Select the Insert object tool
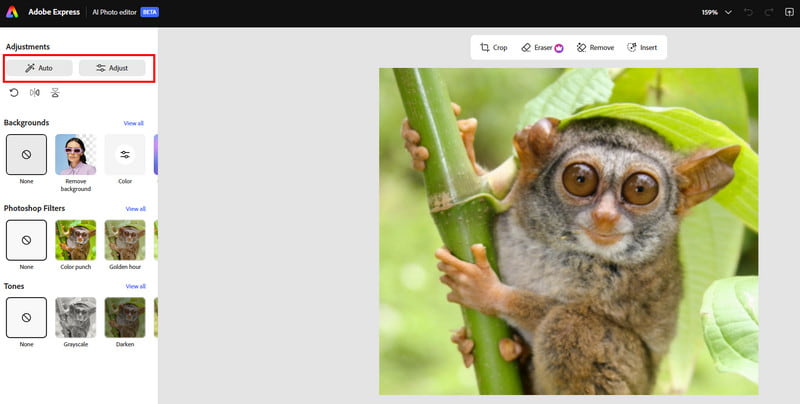The width and height of the screenshot is (800, 404). click(642, 47)
